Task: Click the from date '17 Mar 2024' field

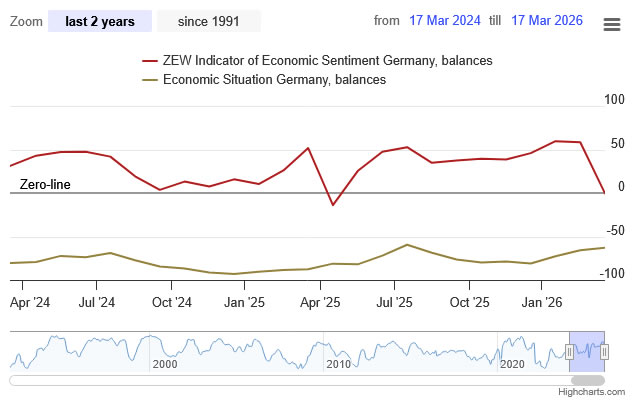Action: (x=445, y=21)
